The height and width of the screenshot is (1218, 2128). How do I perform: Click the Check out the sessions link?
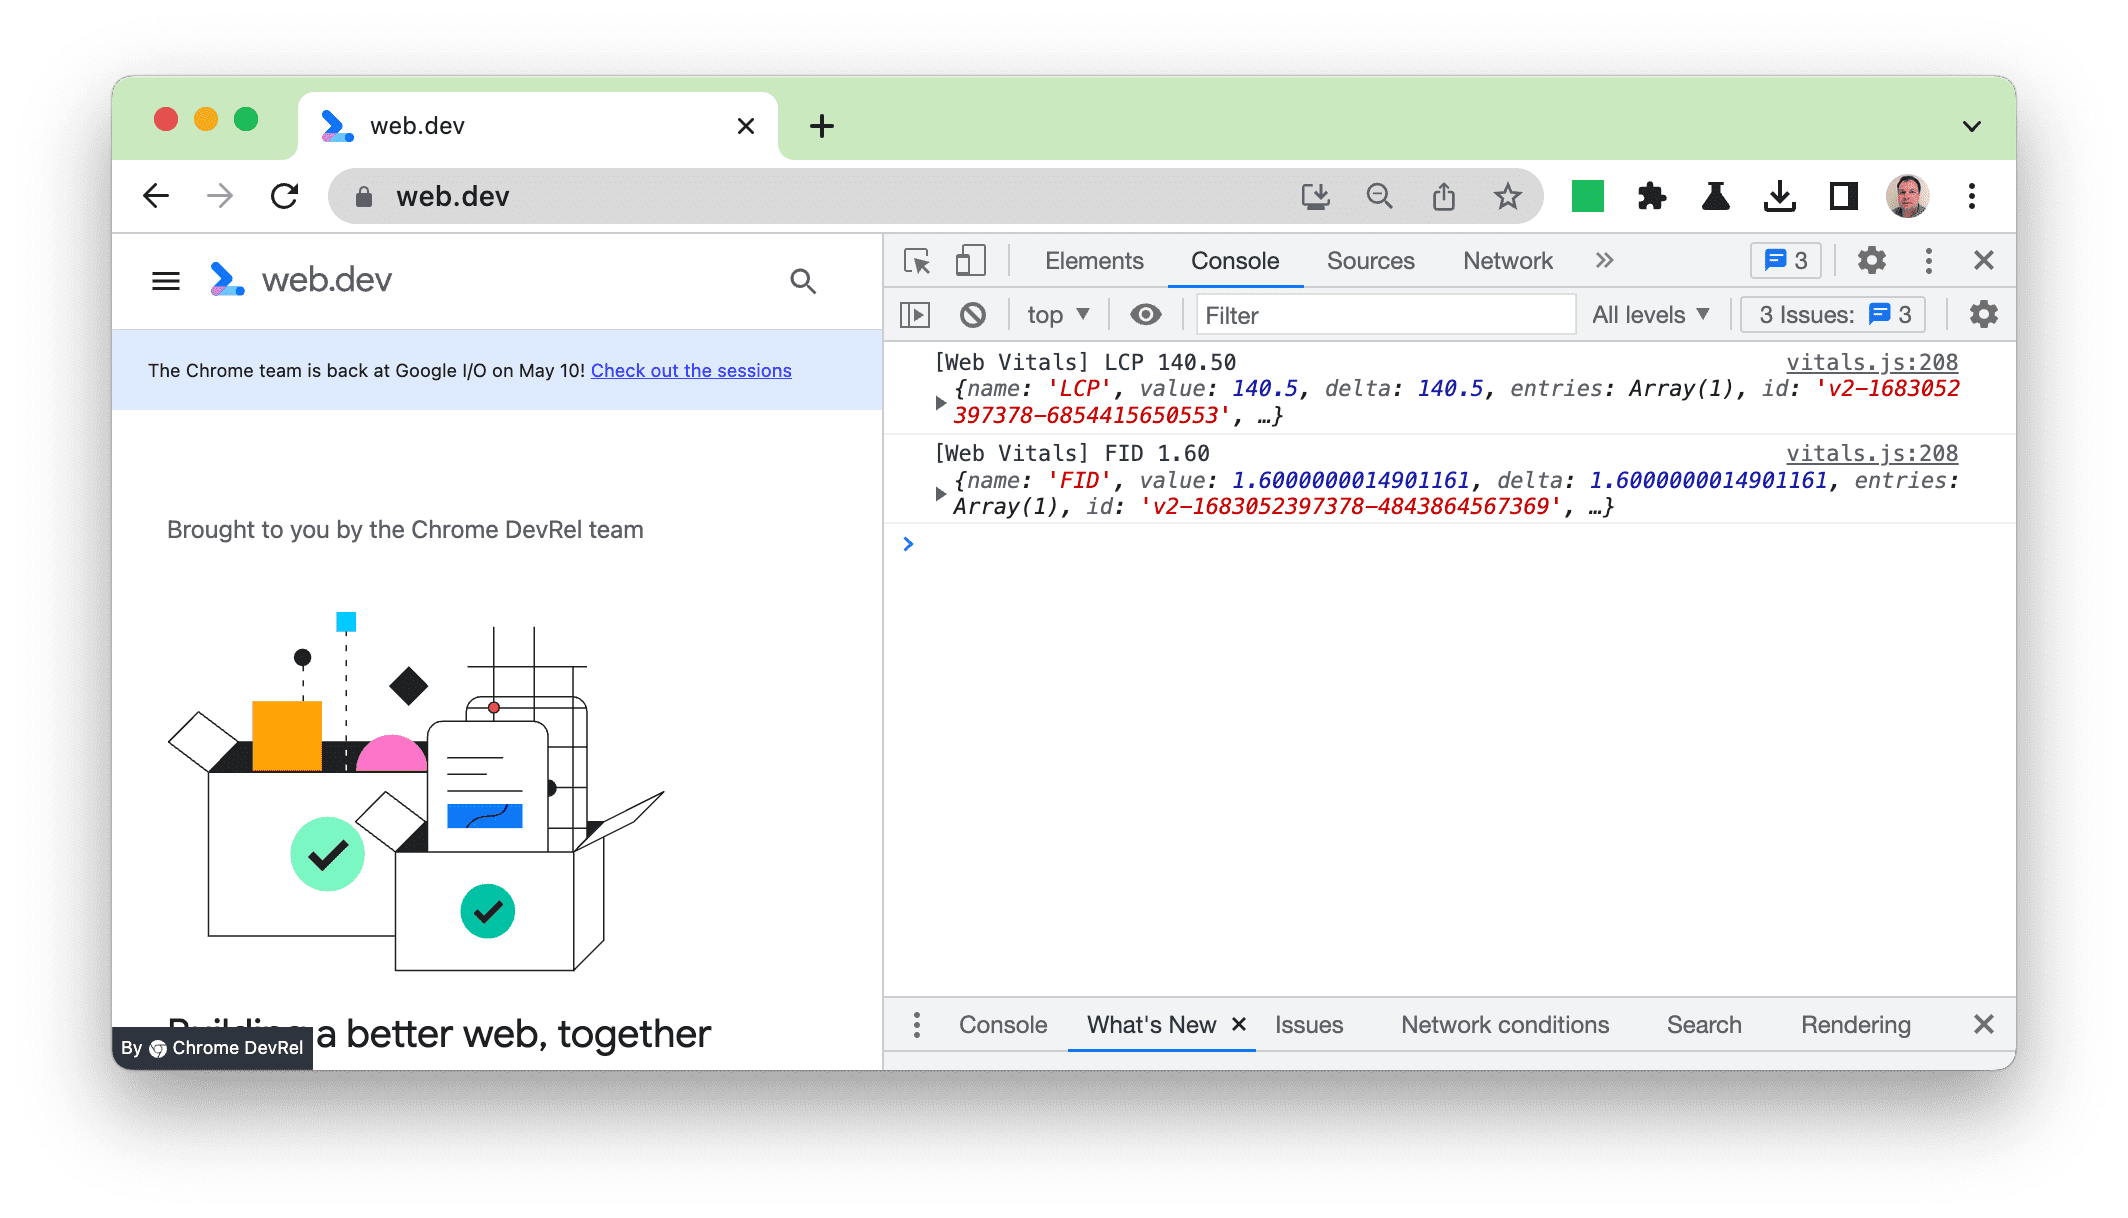[x=691, y=370]
